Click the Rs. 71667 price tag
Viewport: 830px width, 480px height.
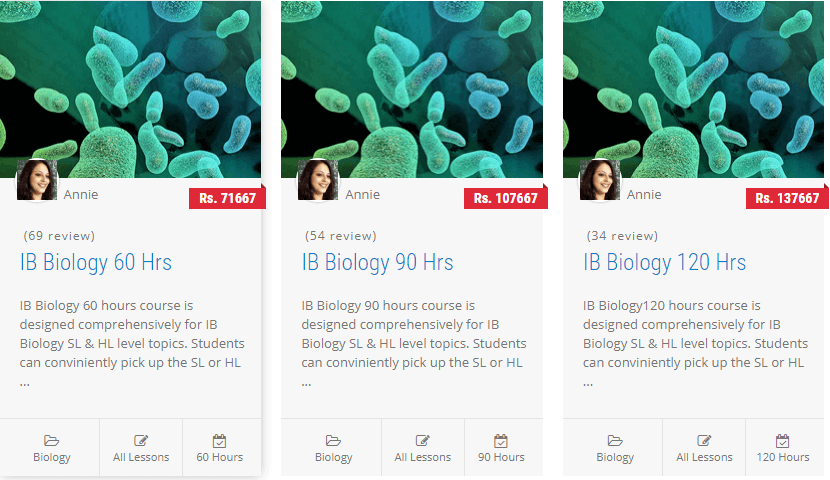227,198
